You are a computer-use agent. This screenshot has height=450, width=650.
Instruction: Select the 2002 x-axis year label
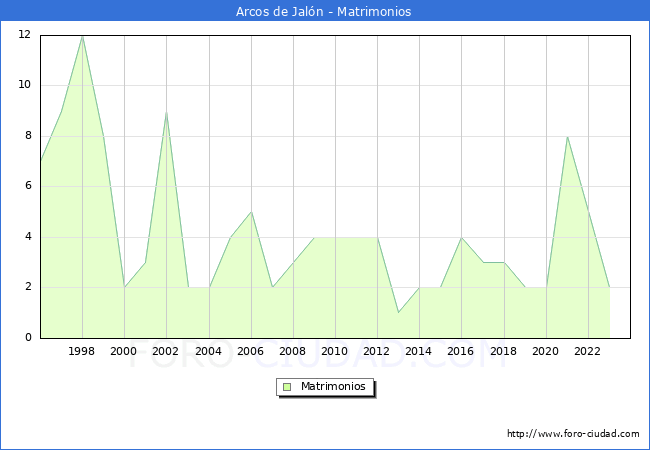[166, 351]
